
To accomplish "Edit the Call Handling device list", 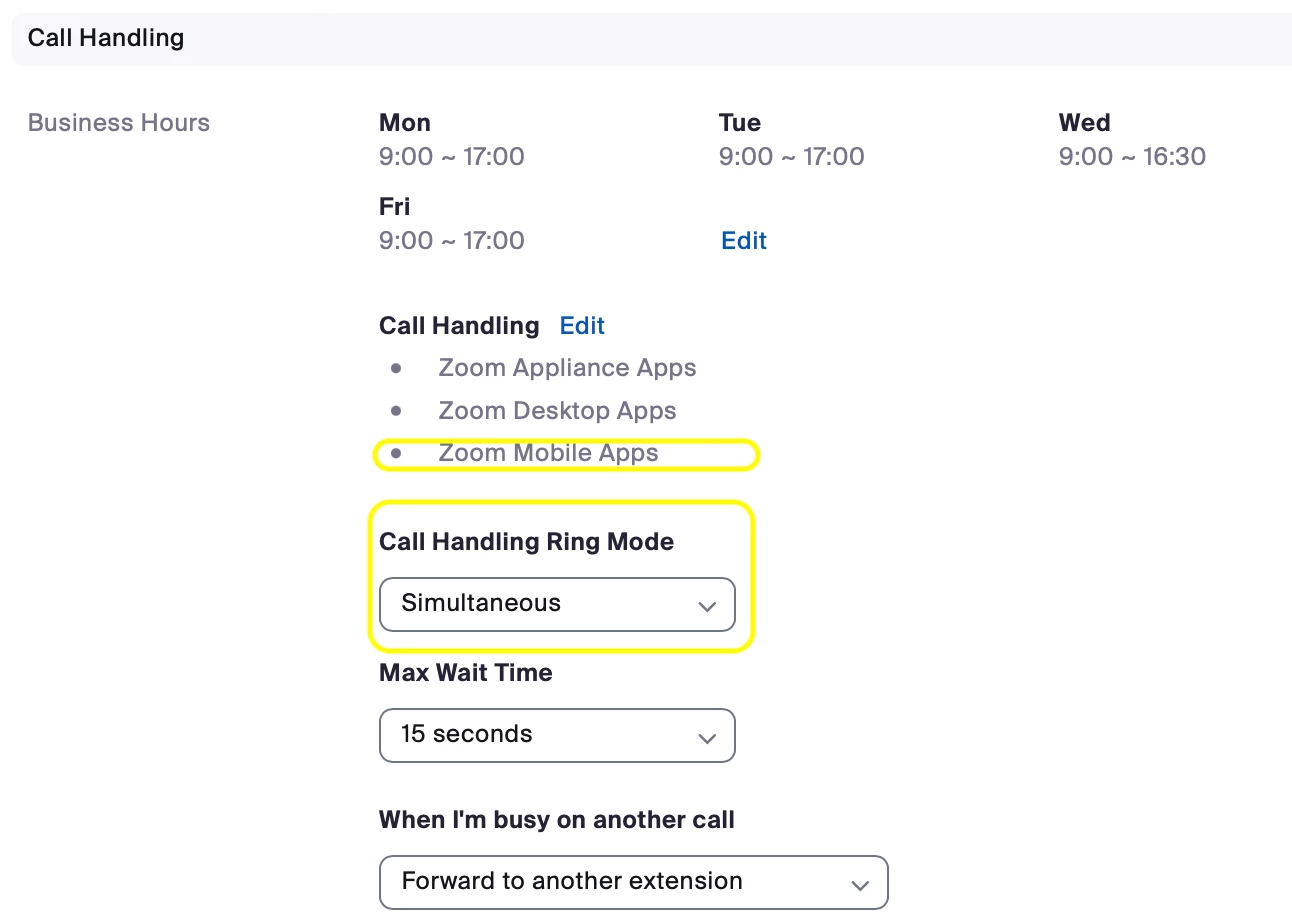I will (582, 326).
